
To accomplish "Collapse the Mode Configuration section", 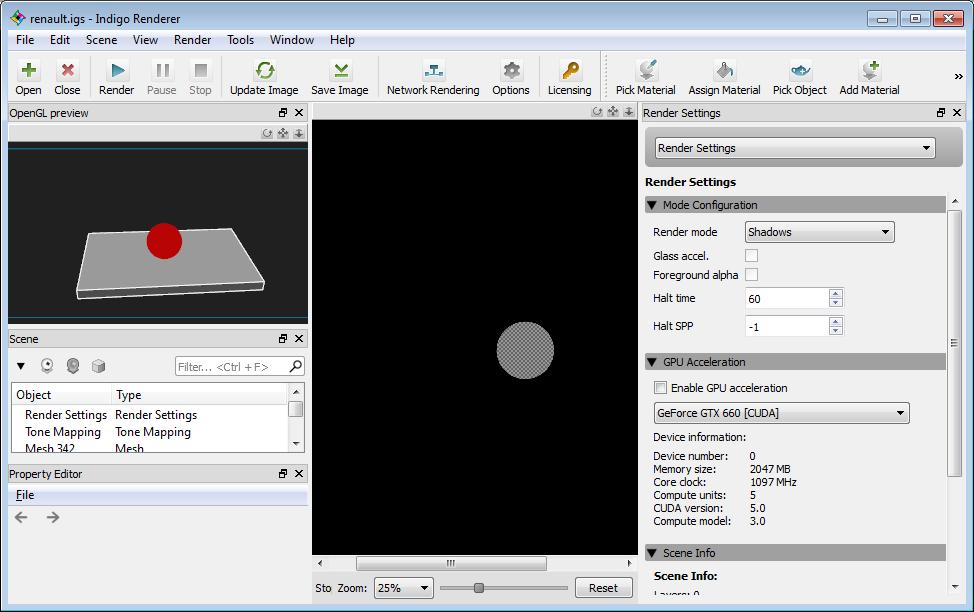I will [652, 205].
